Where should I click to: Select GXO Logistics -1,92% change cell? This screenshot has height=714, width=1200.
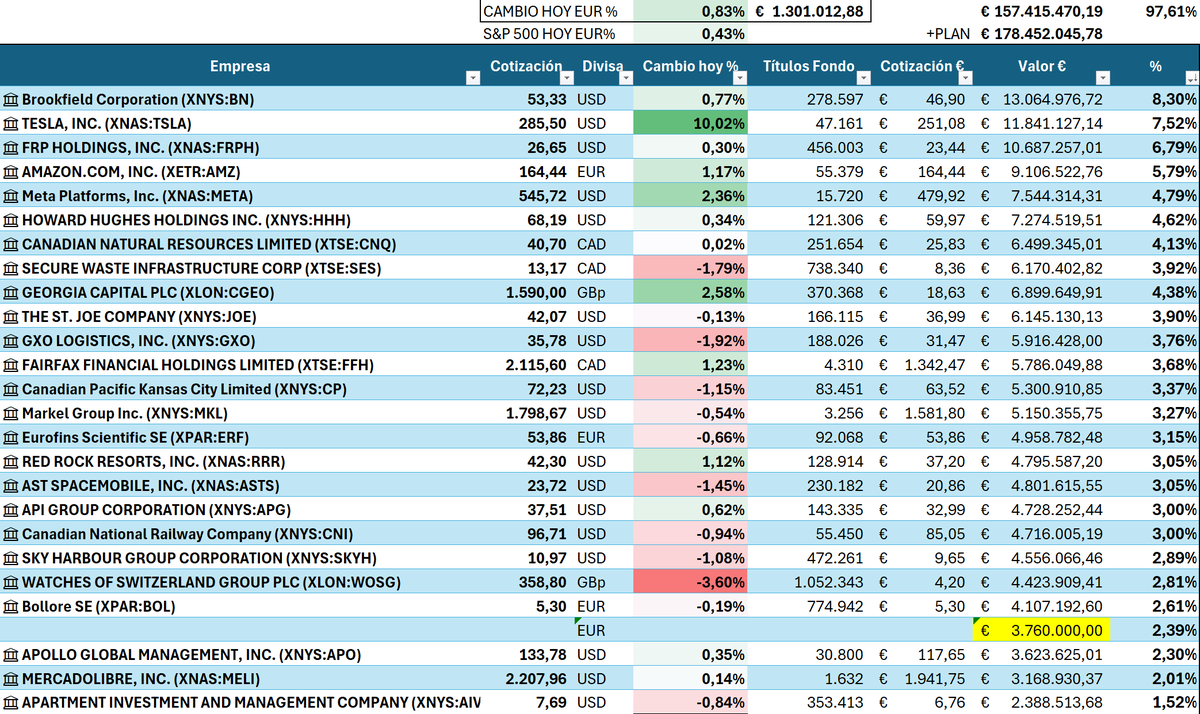pos(691,341)
